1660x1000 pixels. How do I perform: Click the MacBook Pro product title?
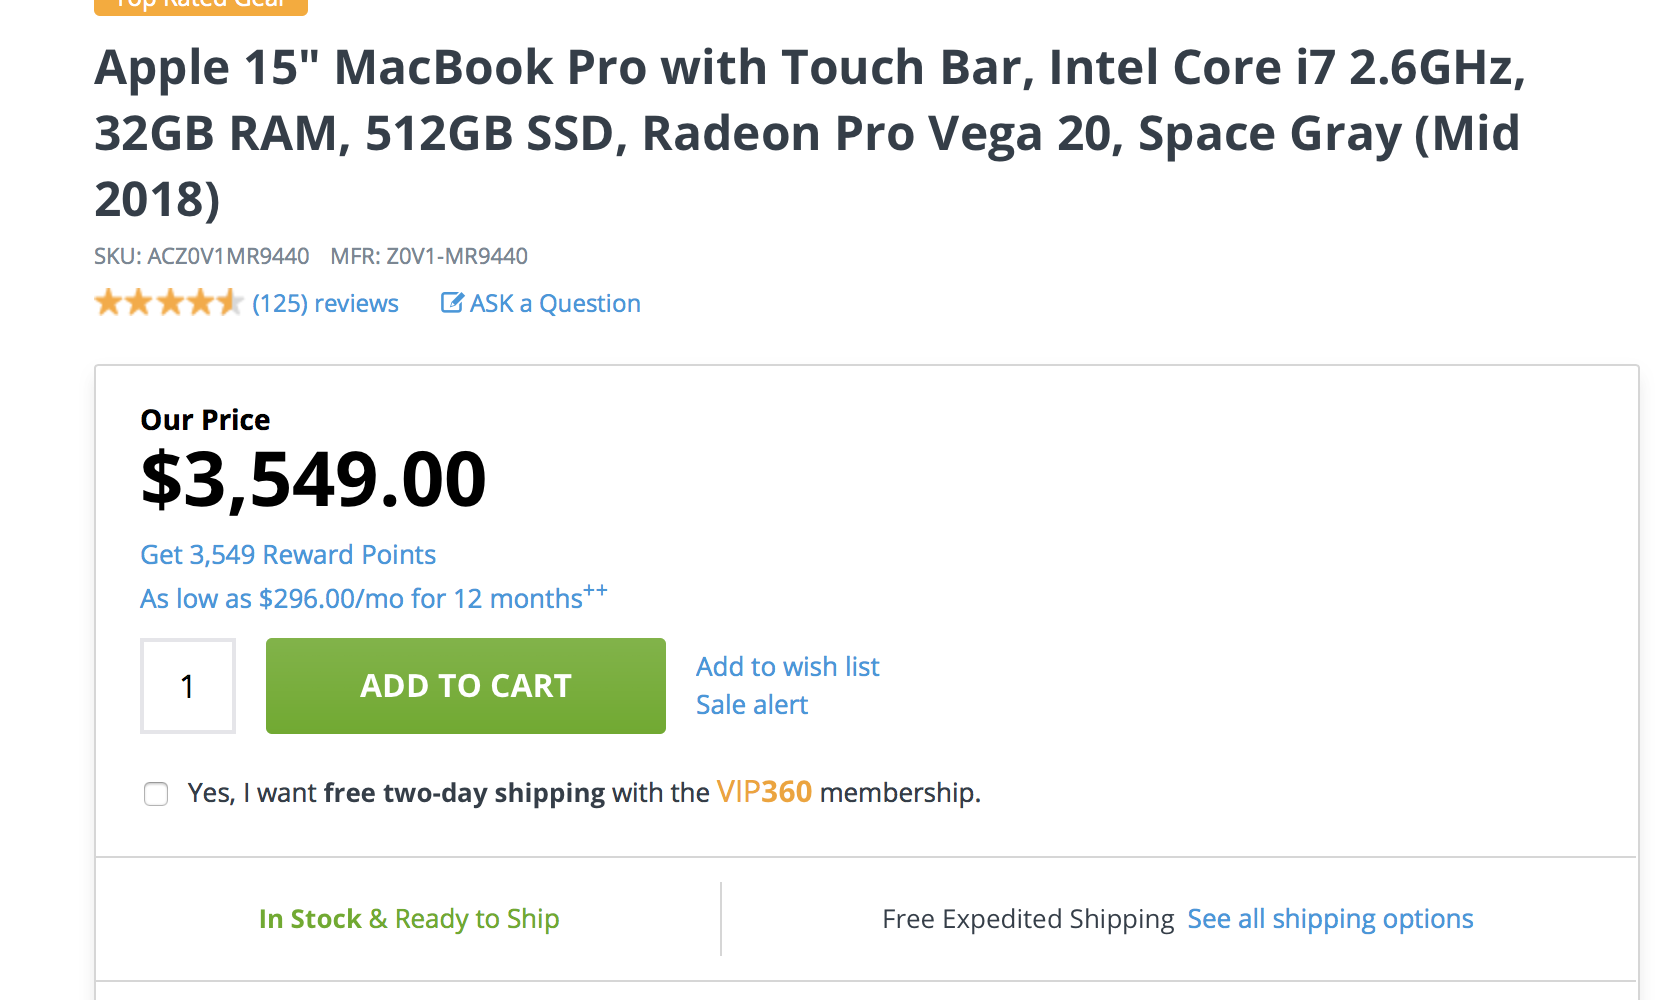(x=810, y=133)
